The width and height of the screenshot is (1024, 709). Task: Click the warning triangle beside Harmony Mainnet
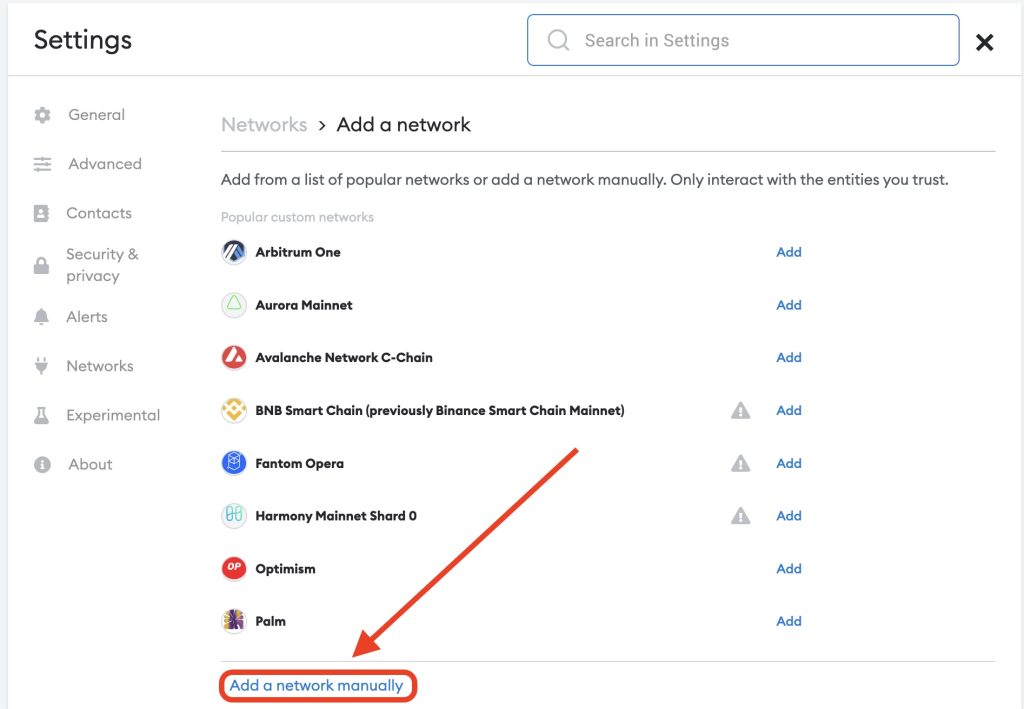coord(740,516)
